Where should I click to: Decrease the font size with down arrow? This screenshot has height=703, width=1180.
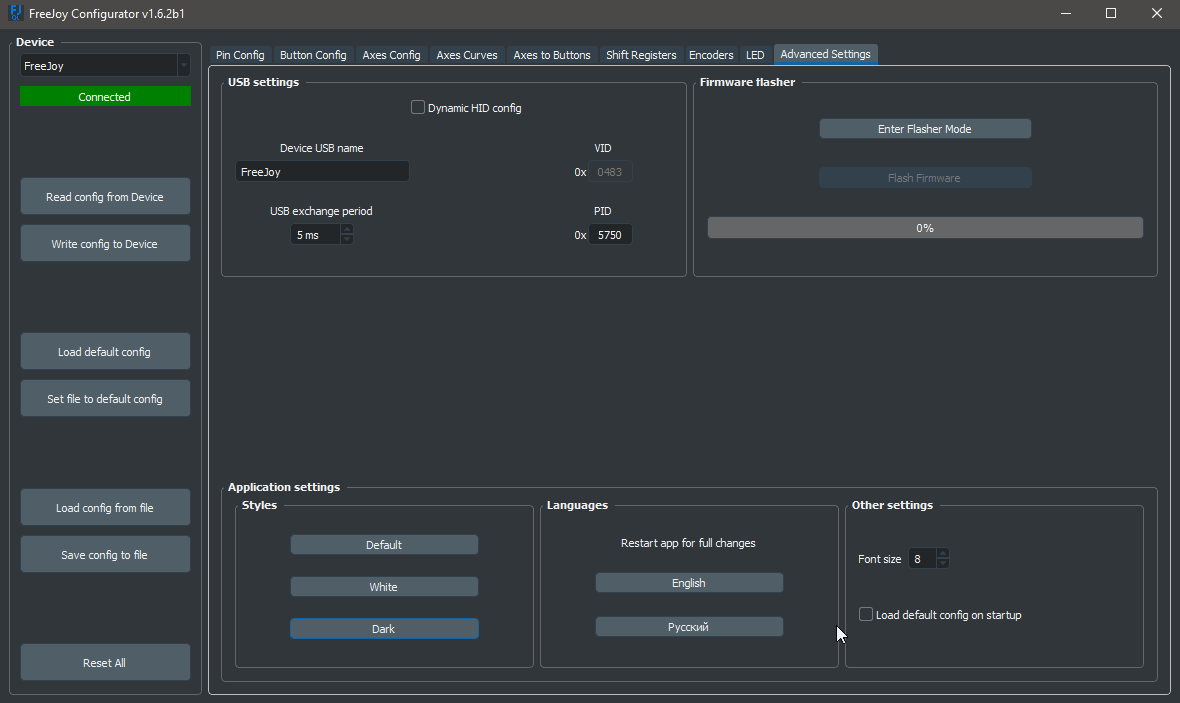[x=943, y=564]
